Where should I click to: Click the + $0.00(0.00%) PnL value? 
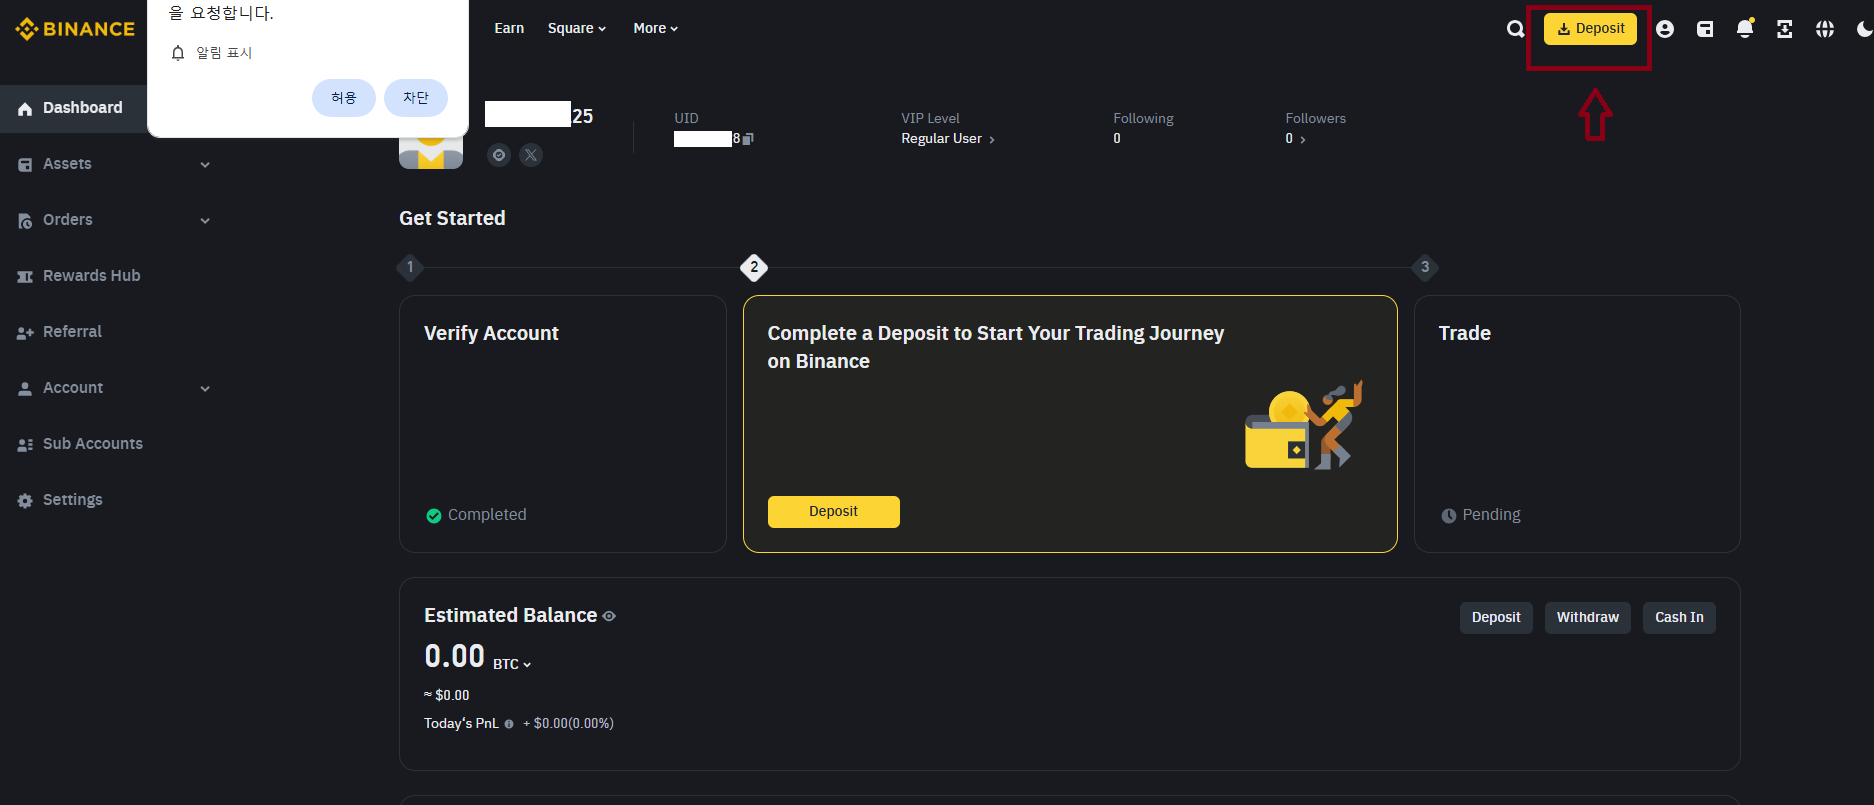point(569,723)
